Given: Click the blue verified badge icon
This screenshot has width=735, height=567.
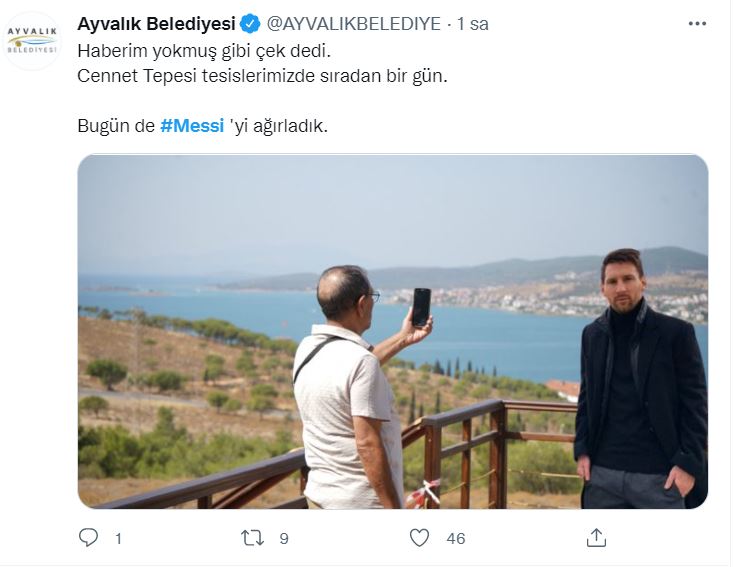Looking at the screenshot, I should click(x=250, y=24).
